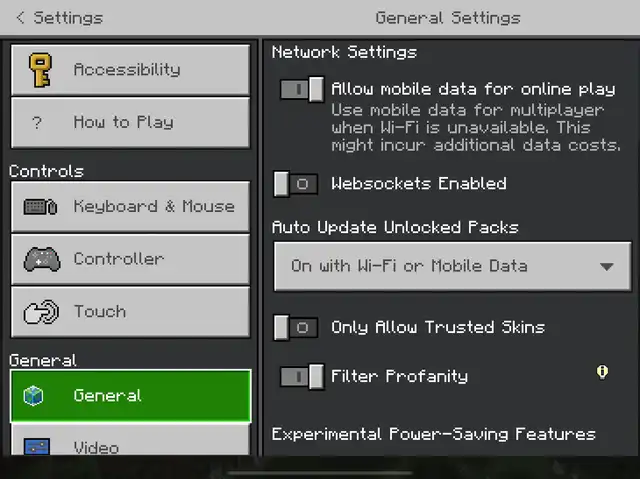Open the Auto Update Unlocked Packs dropdown
The height and width of the screenshot is (479, 640).
[x=453, y=266]
